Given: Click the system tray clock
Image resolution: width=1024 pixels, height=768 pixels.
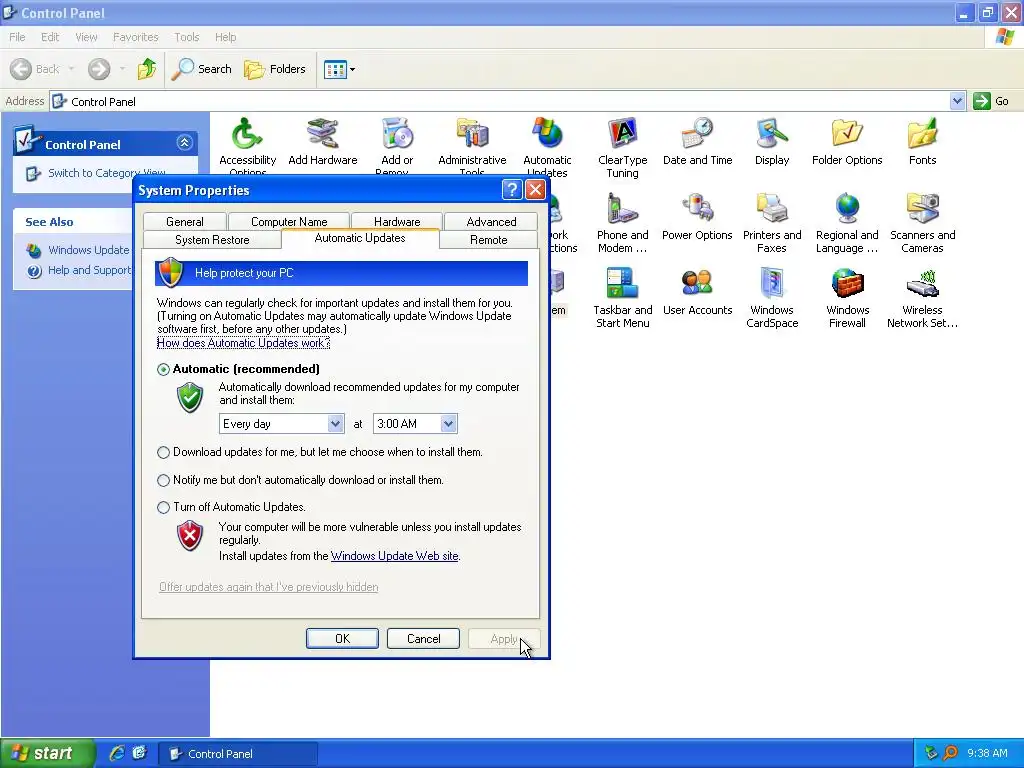Looking at the screenshot, I should [987, 753].
